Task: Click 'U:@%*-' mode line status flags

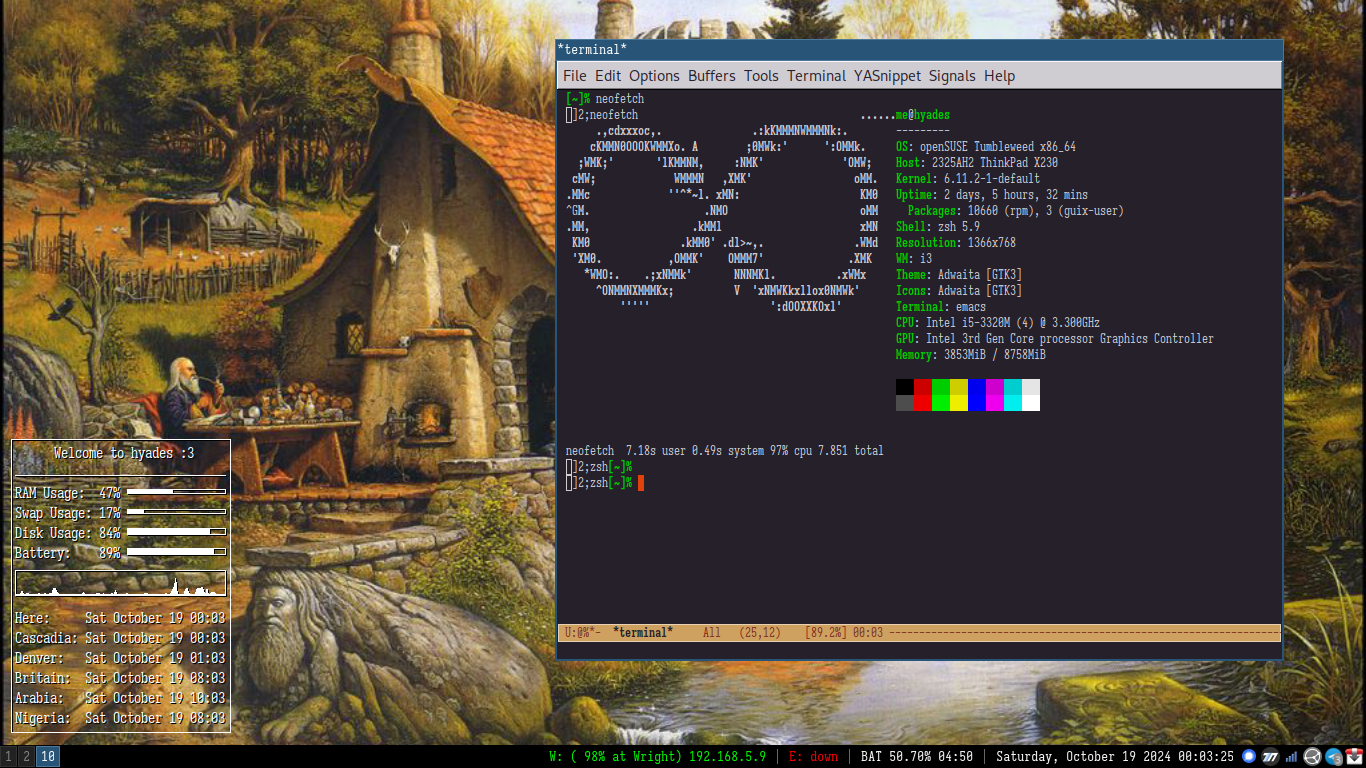Action: tap(583, 633)
